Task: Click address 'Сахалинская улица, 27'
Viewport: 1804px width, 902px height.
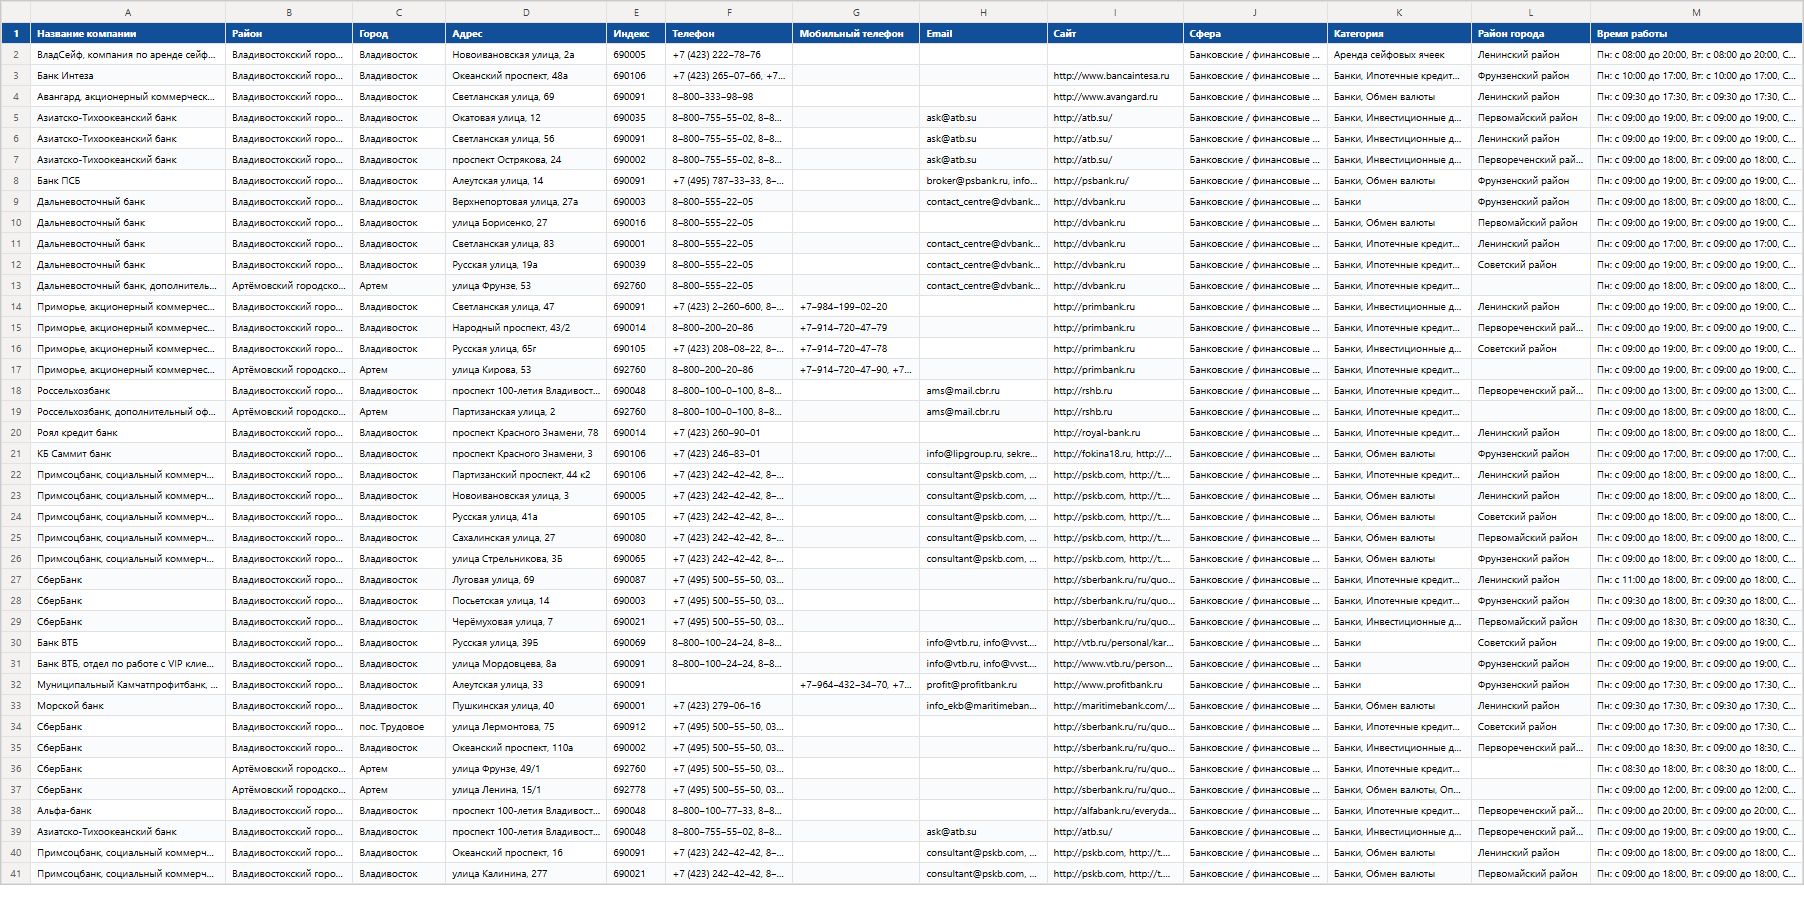Action: coord(526,538)
